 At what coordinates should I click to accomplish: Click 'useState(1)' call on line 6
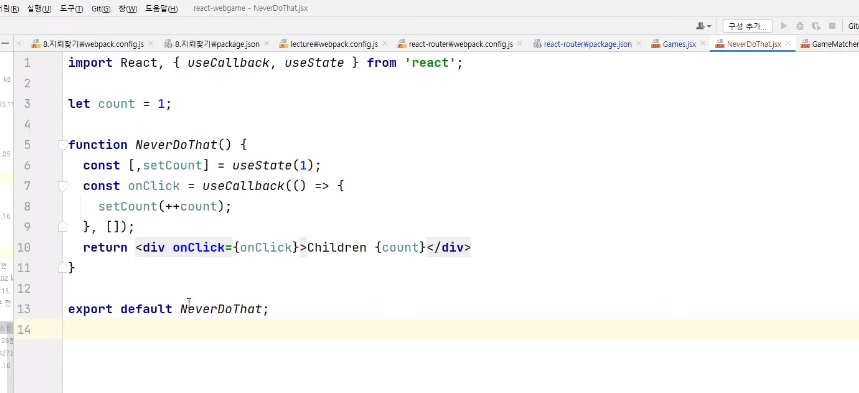273,166
